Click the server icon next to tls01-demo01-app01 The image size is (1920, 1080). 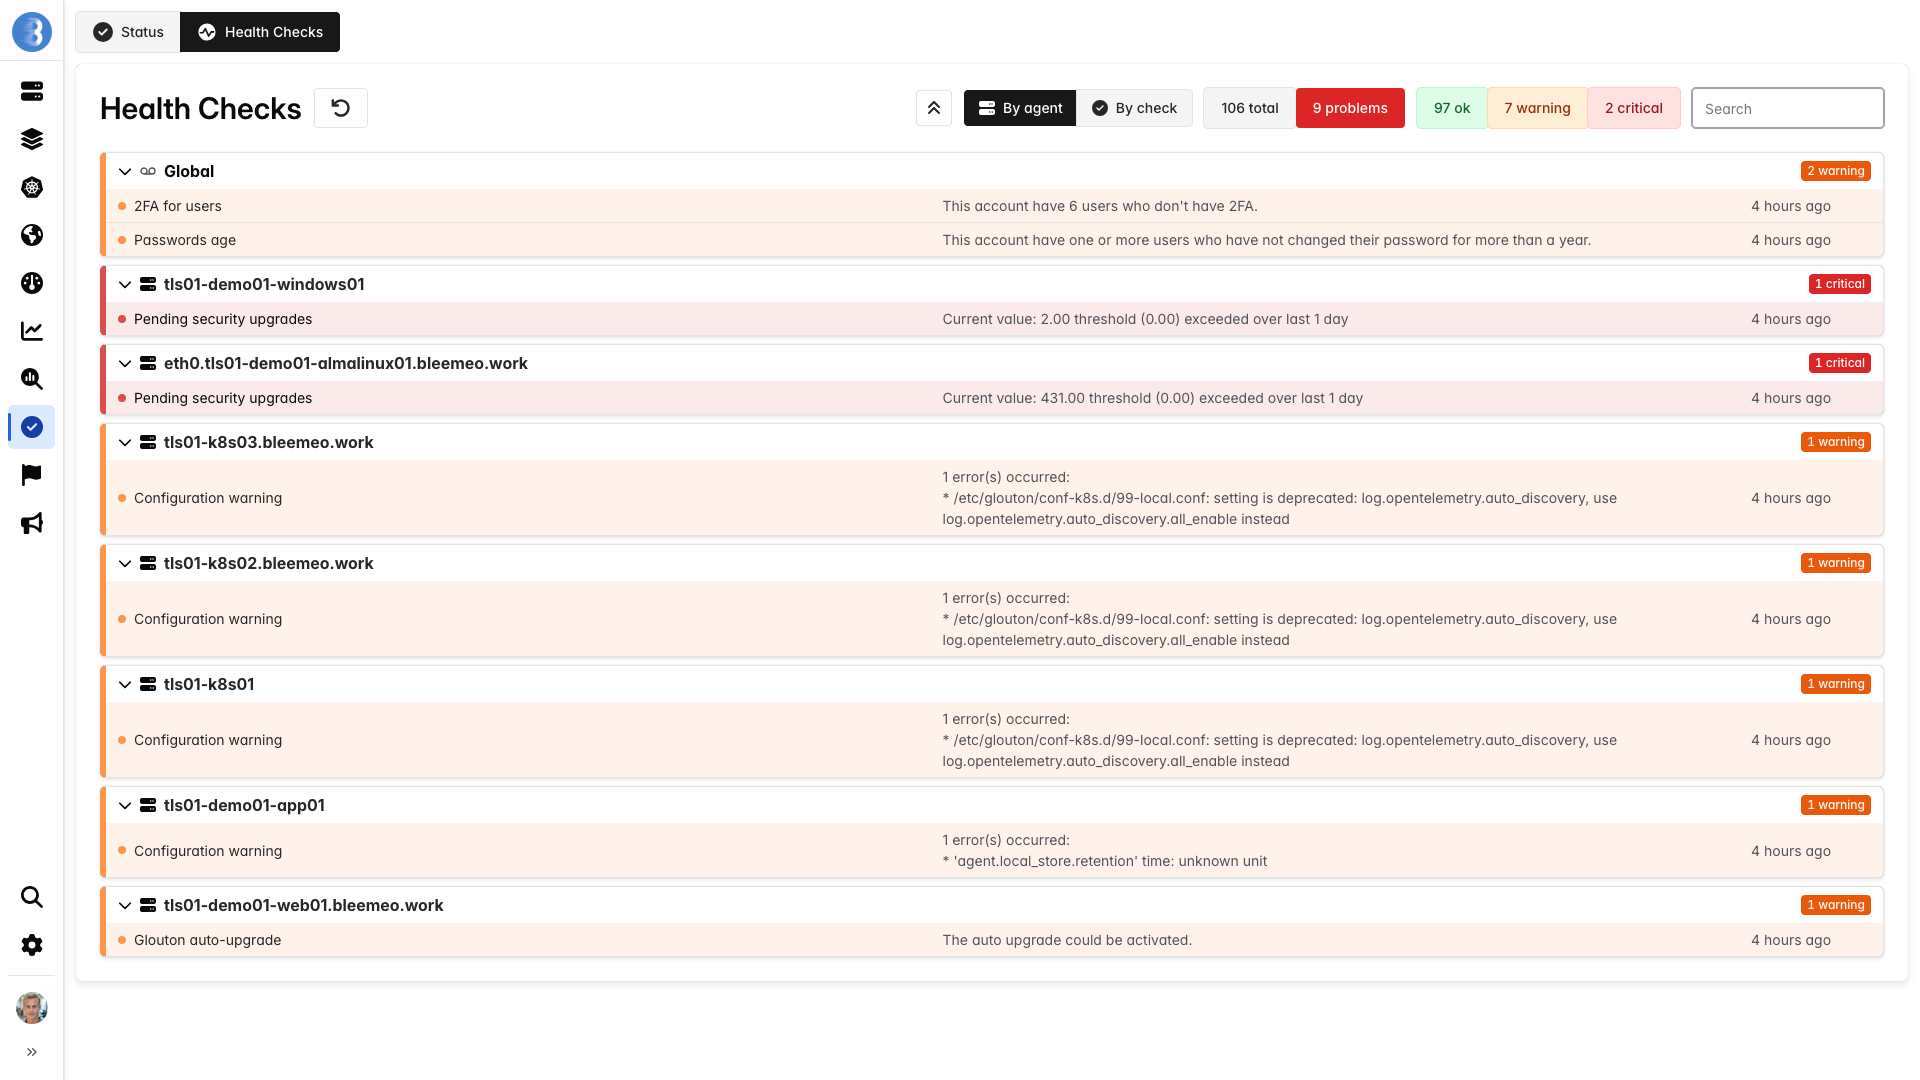(x=148, y=805)
